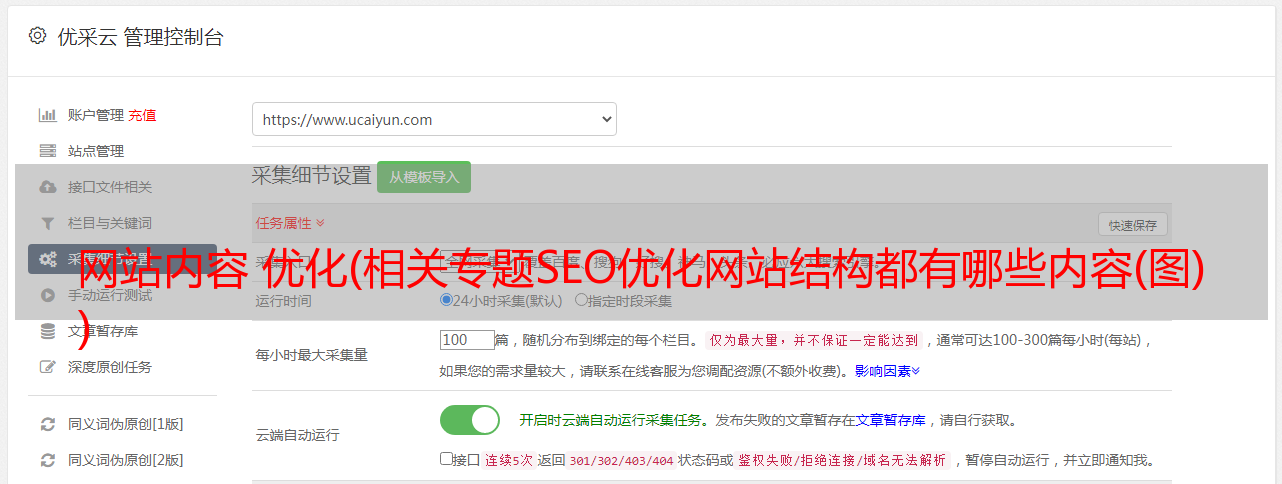Click the 优采云 管理控制台 title

point(140,37)
